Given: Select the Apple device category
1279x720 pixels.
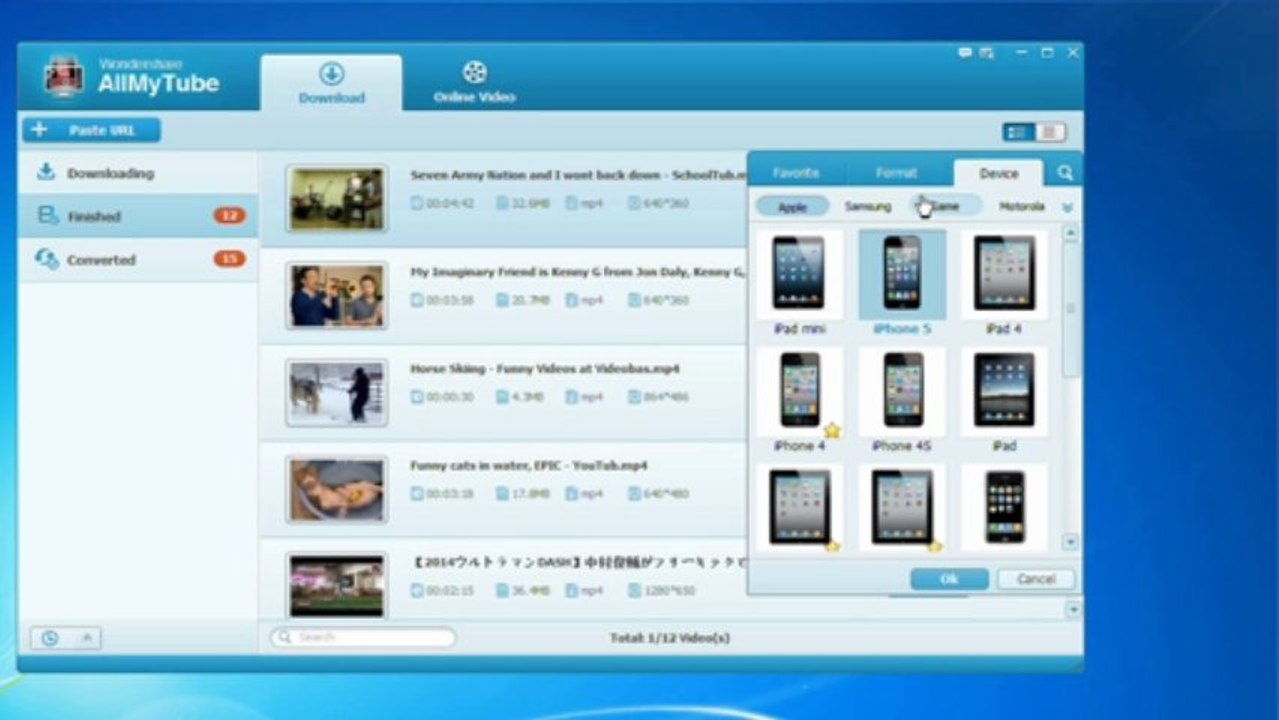Looking at the screenshot, I should [792, 206].
